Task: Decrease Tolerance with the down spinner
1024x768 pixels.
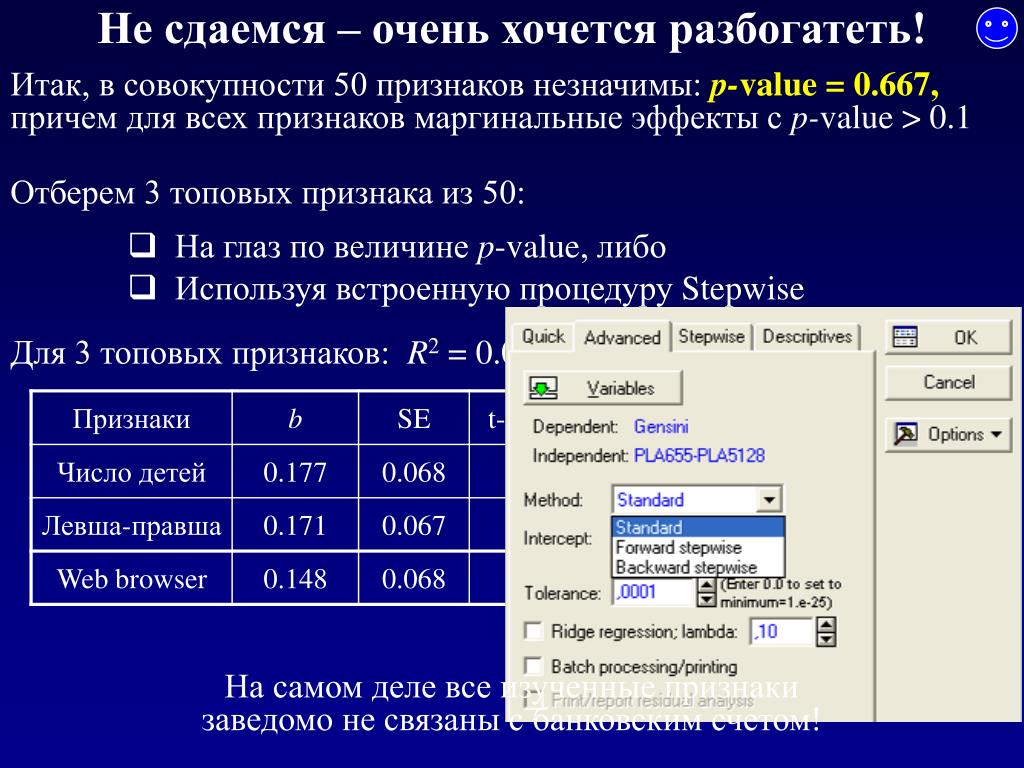Action: pos(706,599)
